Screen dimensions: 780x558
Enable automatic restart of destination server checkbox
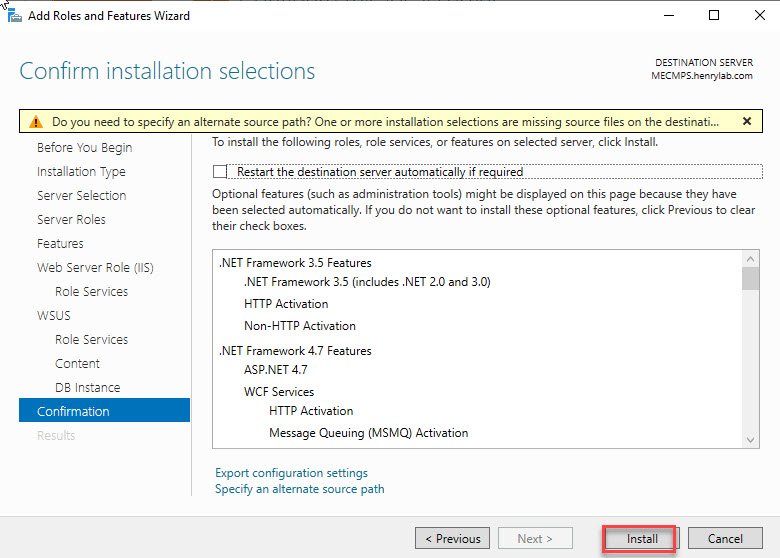point(220,172)
